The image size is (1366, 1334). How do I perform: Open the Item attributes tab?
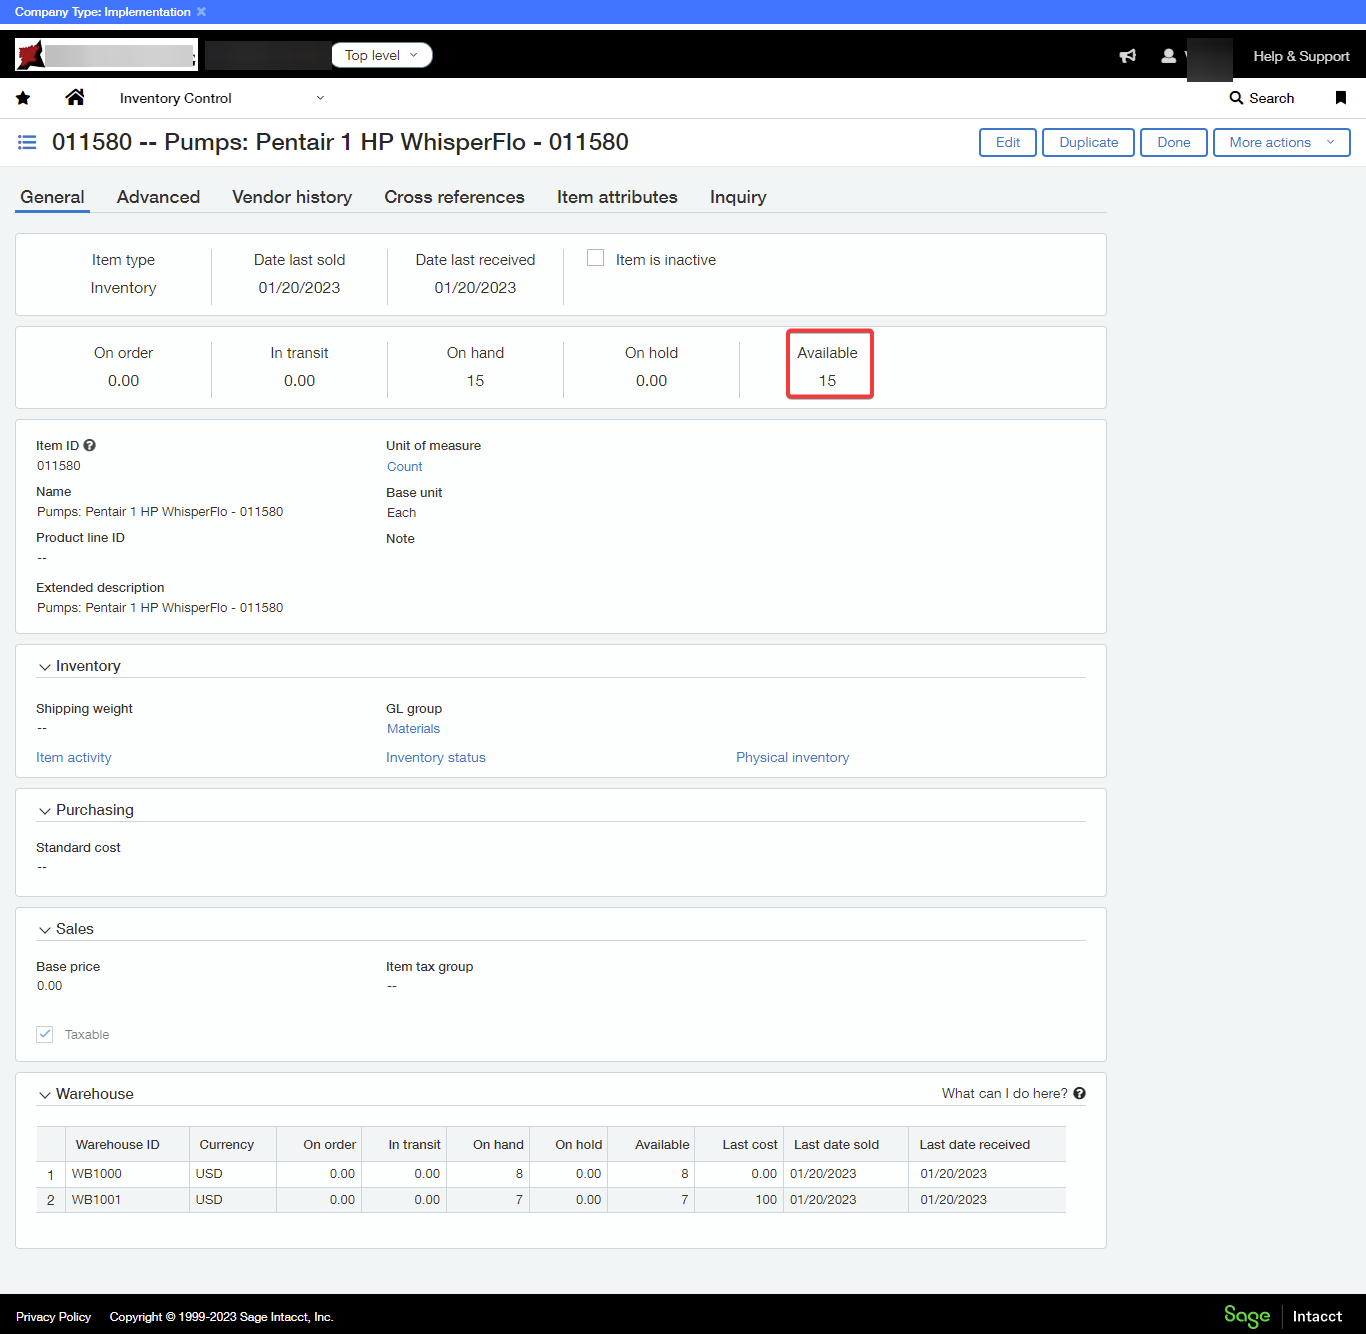pyautogui.click(x=617, y=197)
